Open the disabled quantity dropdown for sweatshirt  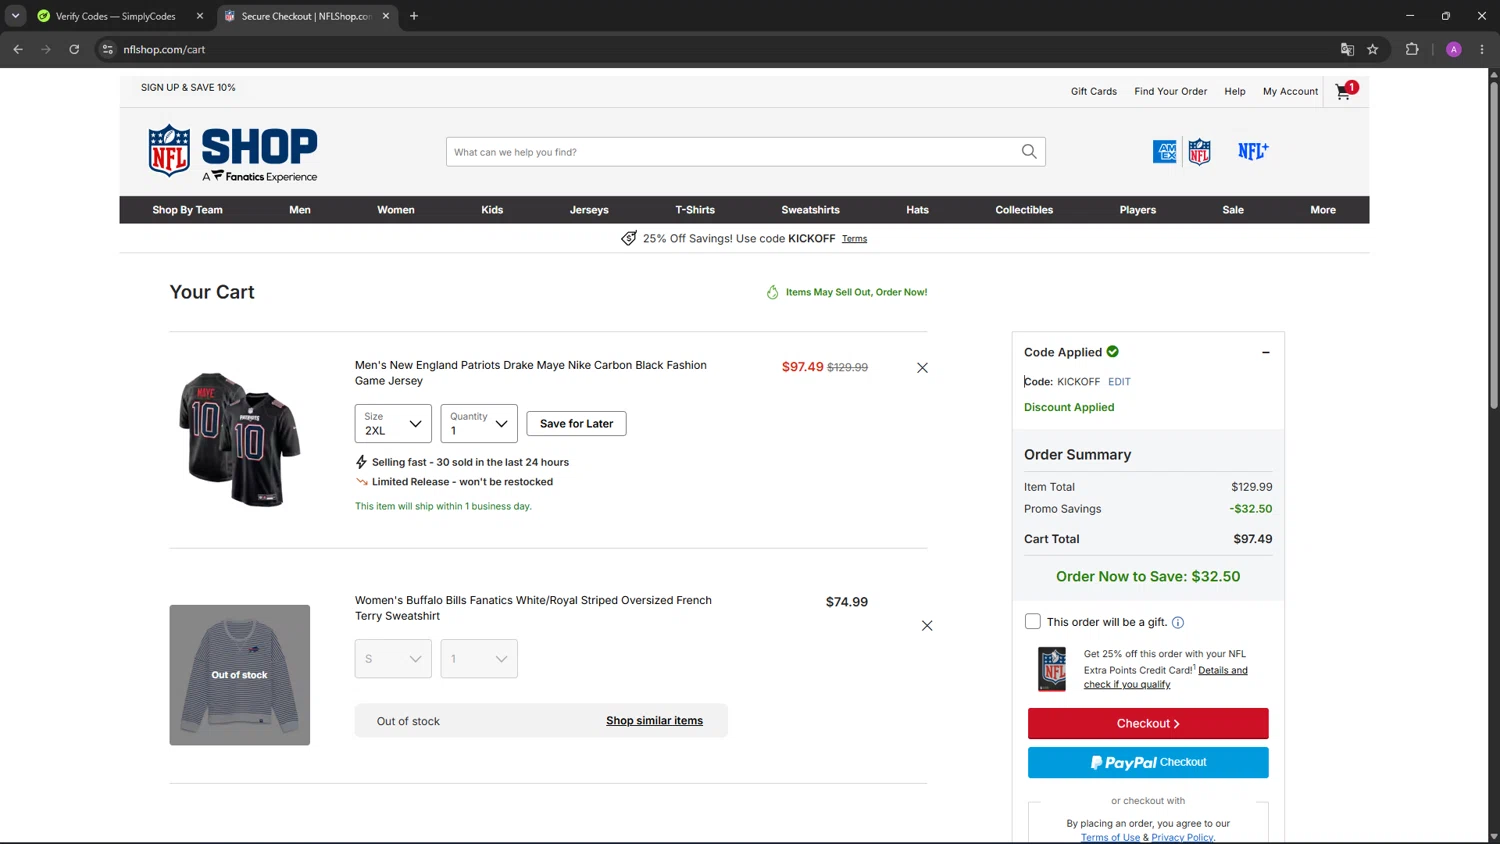coord(479,659)
